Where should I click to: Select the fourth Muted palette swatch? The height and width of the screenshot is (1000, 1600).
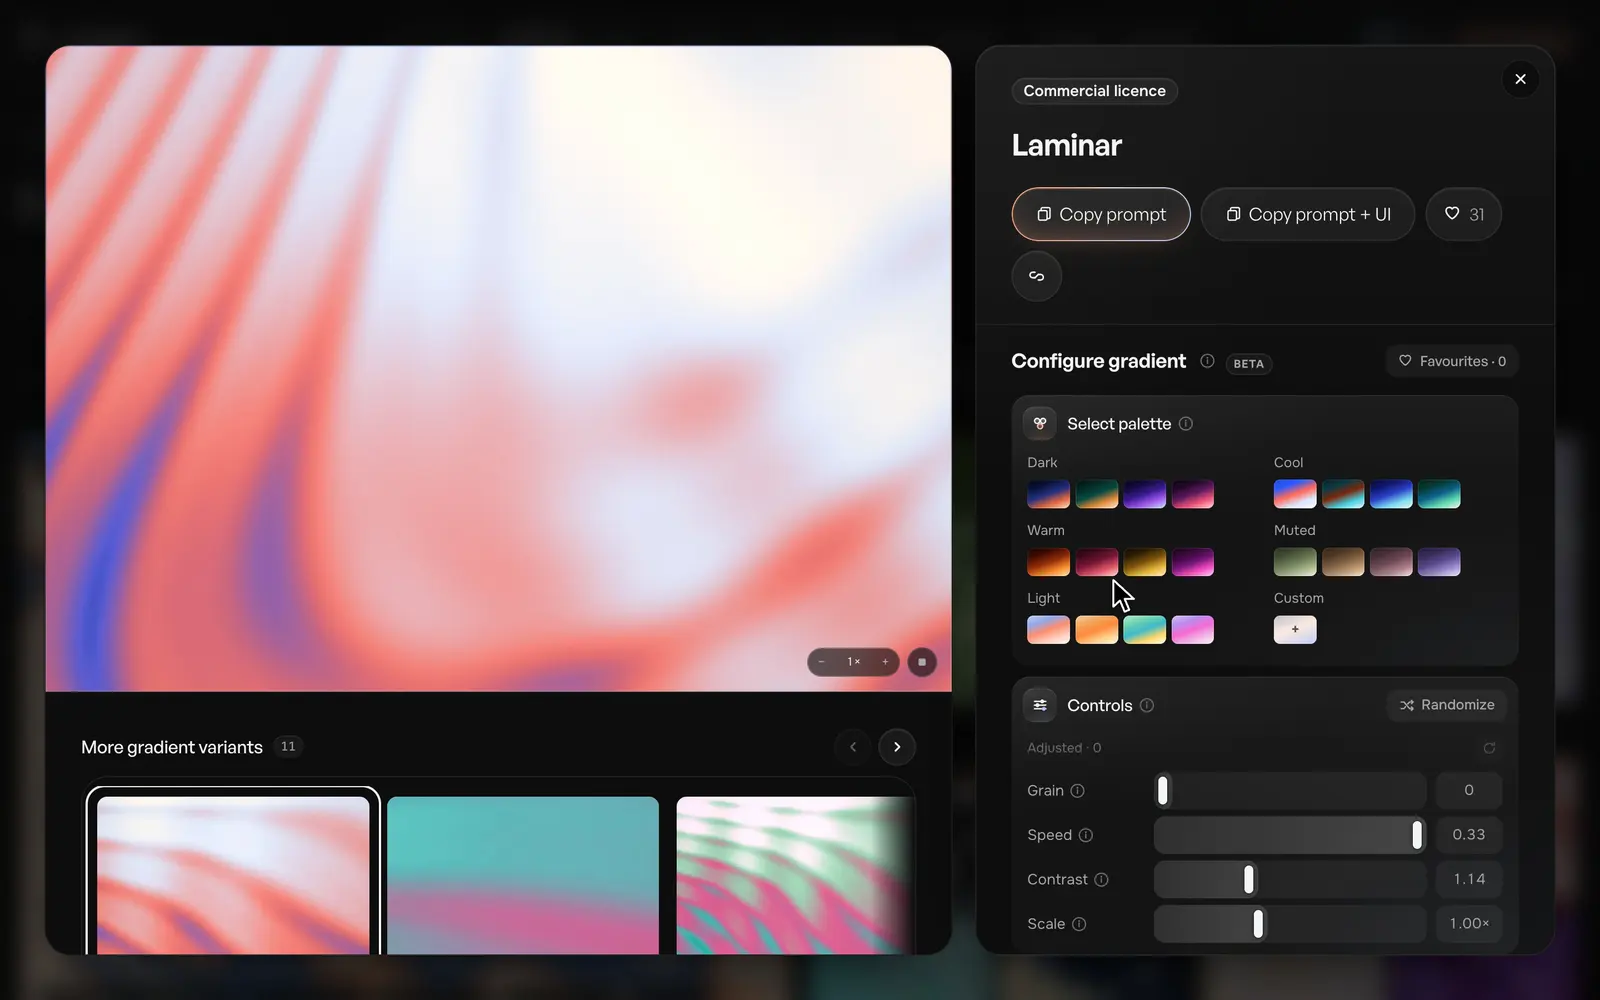point(1439,562)
